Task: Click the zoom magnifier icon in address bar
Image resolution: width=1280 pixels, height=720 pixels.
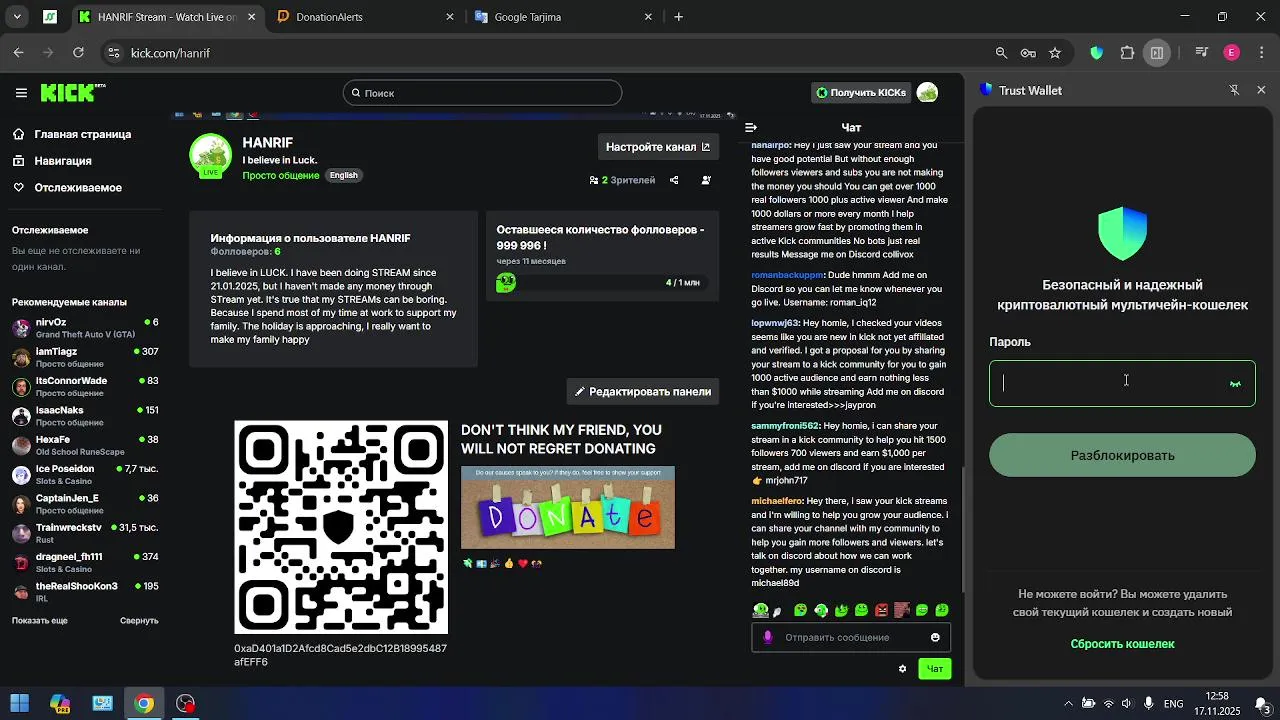Action: 1001,53
